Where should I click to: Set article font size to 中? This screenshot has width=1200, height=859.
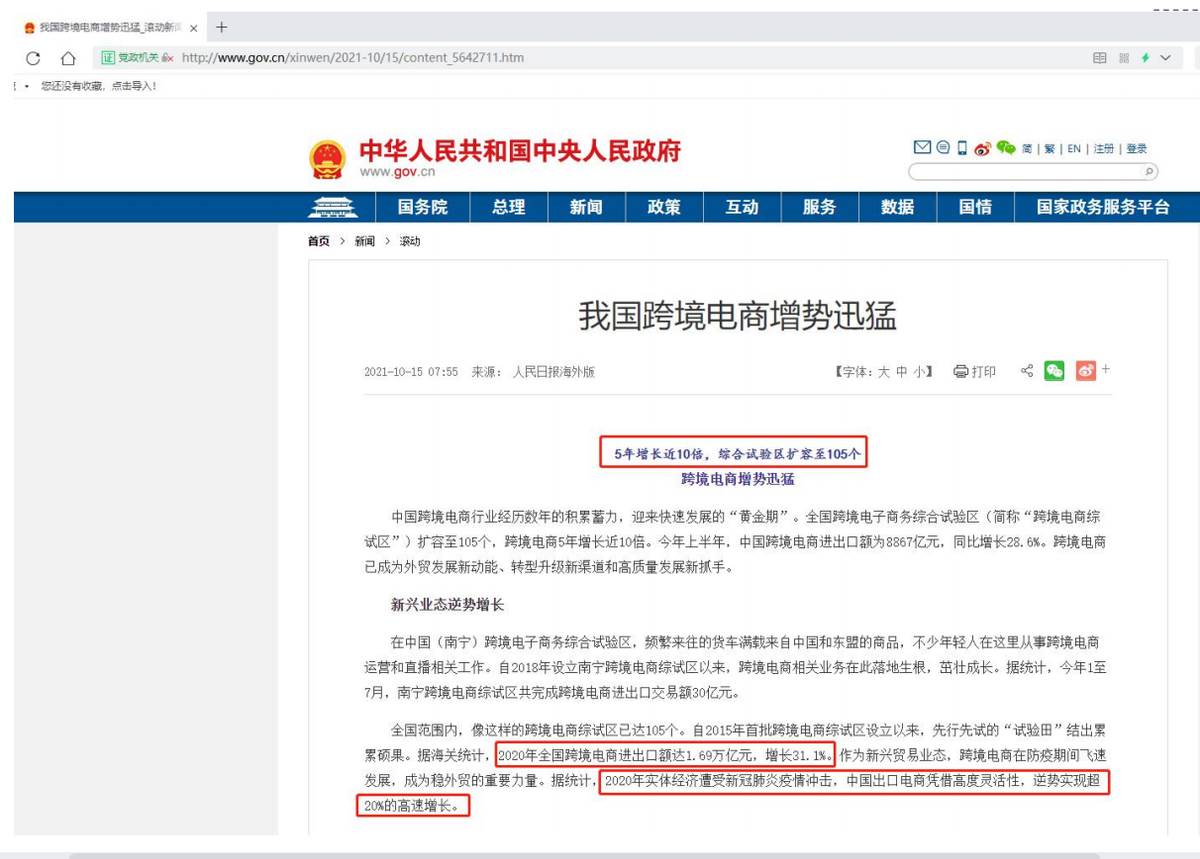coord(902,372)
